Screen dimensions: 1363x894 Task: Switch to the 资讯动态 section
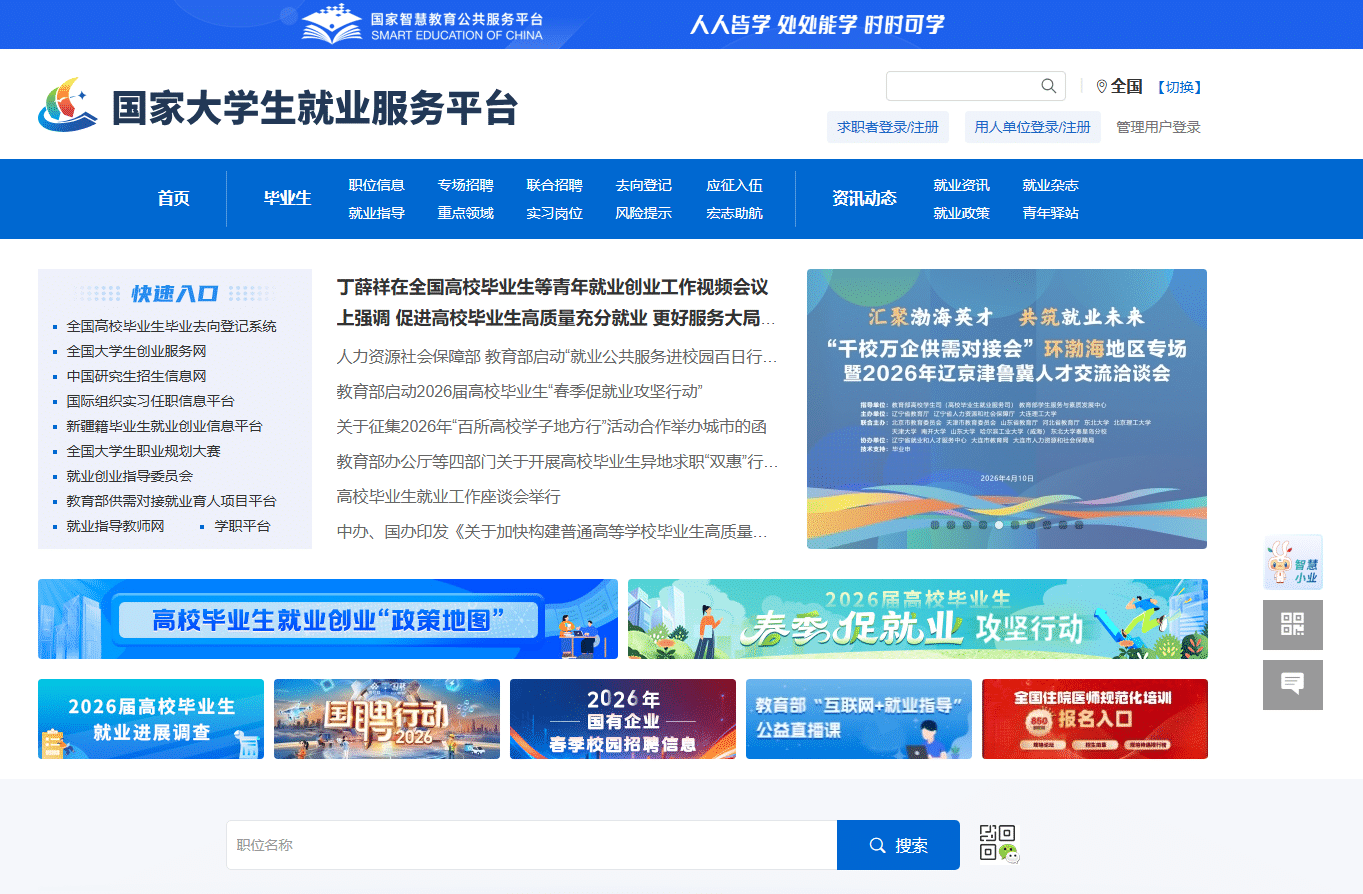[866, 198]
